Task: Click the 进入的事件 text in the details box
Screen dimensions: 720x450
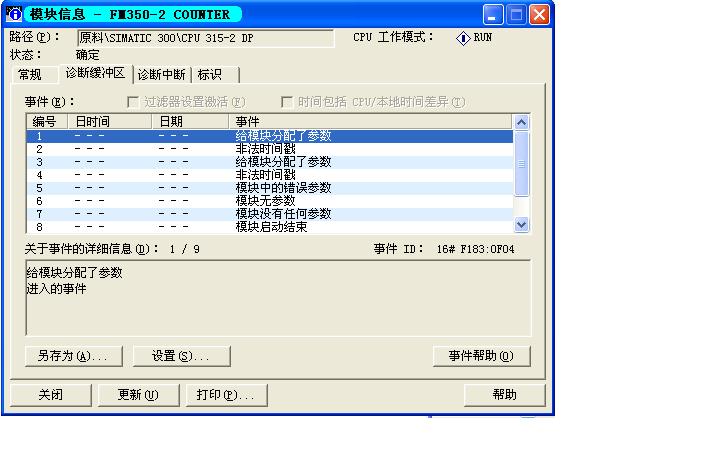Action: 56,289
